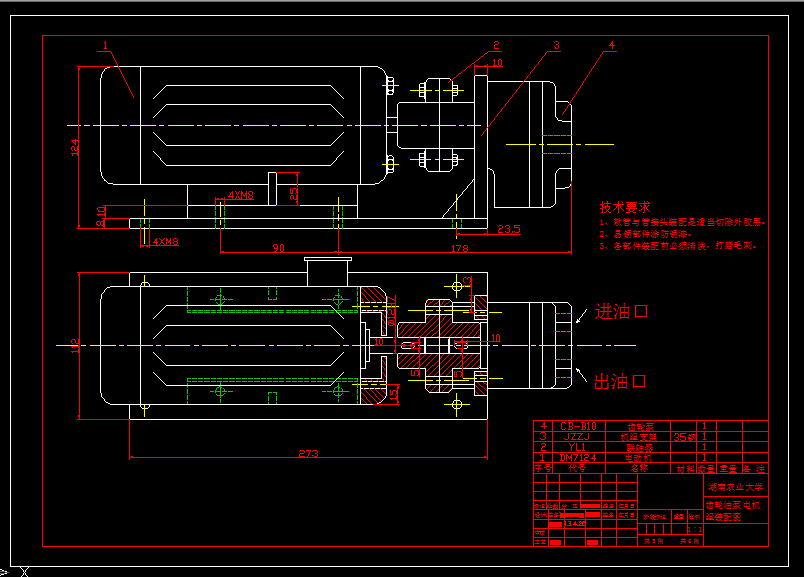
Task: Select the 进油口 oil inlet label
Action: (x=621, y=311)
